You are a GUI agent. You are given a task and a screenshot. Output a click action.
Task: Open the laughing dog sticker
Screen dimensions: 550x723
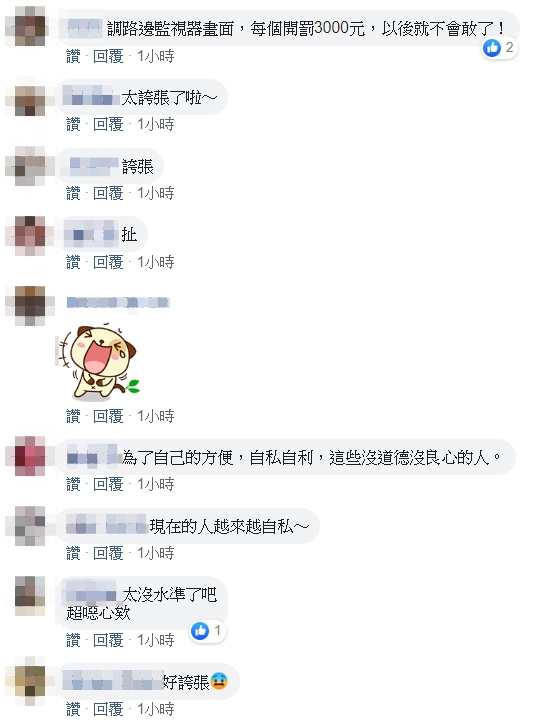coord(98,362)
